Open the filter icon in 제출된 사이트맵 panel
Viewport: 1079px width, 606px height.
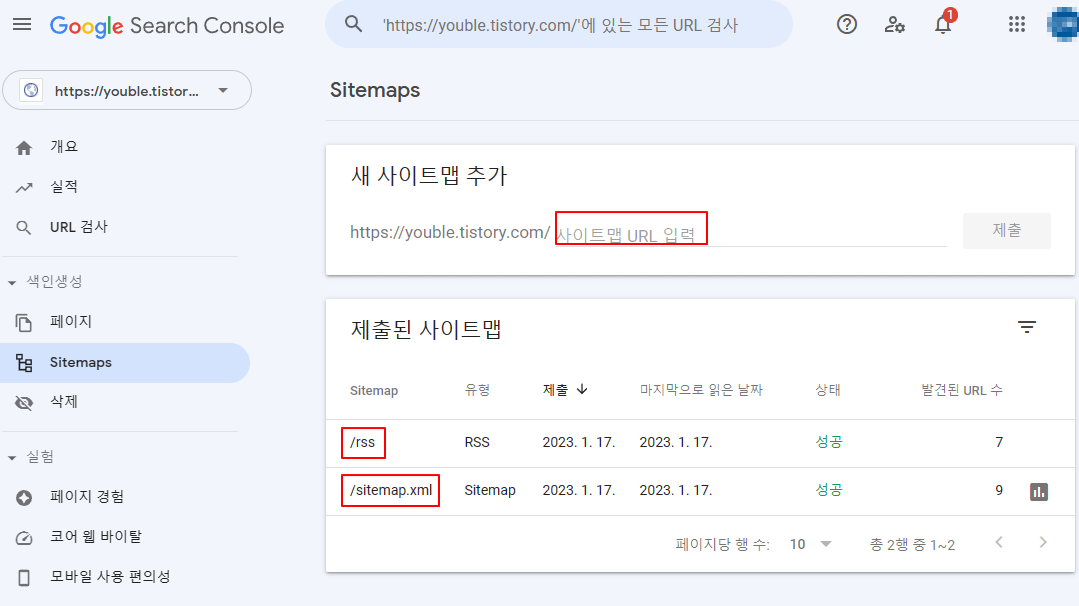coord(1027,326)
